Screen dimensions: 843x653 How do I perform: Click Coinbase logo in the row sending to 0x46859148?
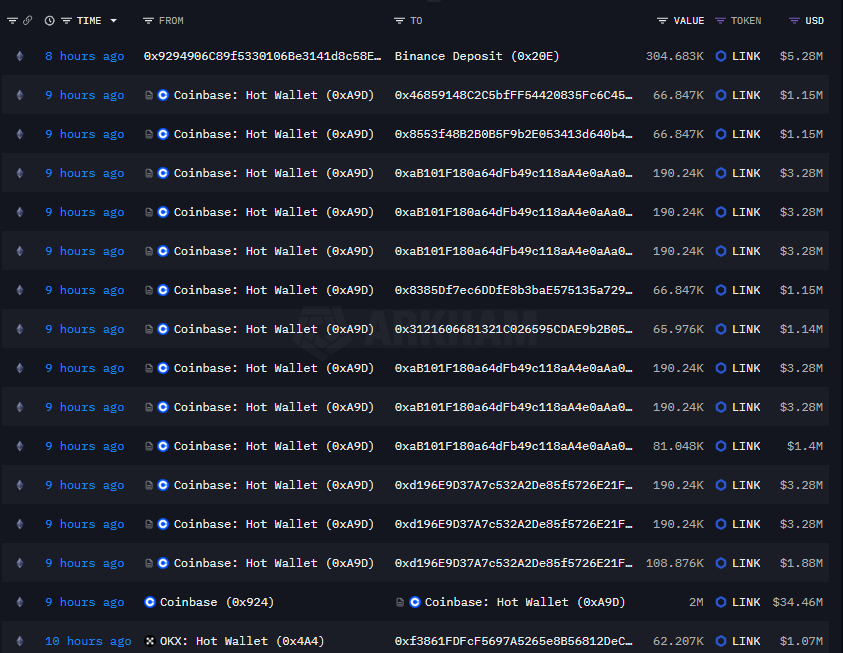[163, 95]
